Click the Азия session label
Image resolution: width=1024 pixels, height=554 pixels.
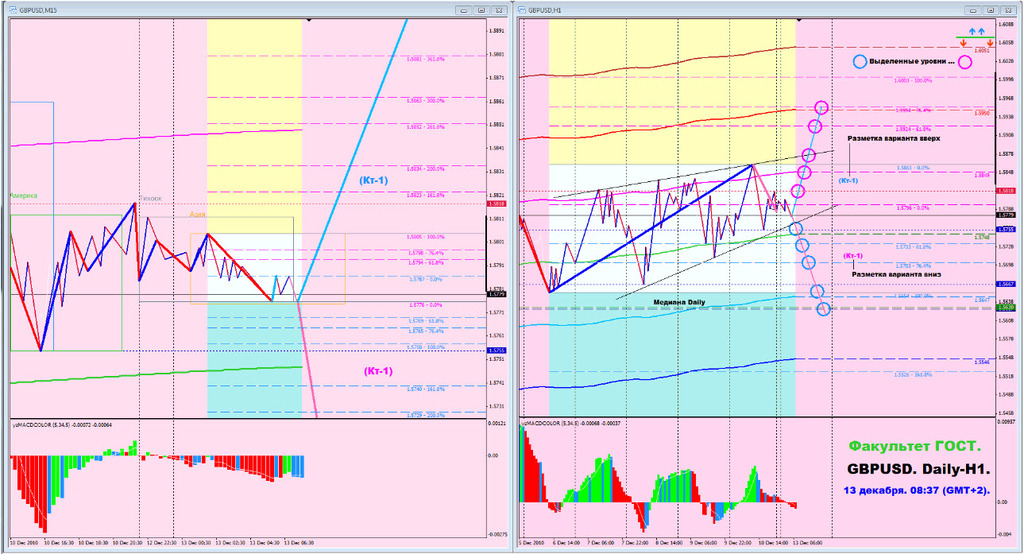click(x=197, y=214)
